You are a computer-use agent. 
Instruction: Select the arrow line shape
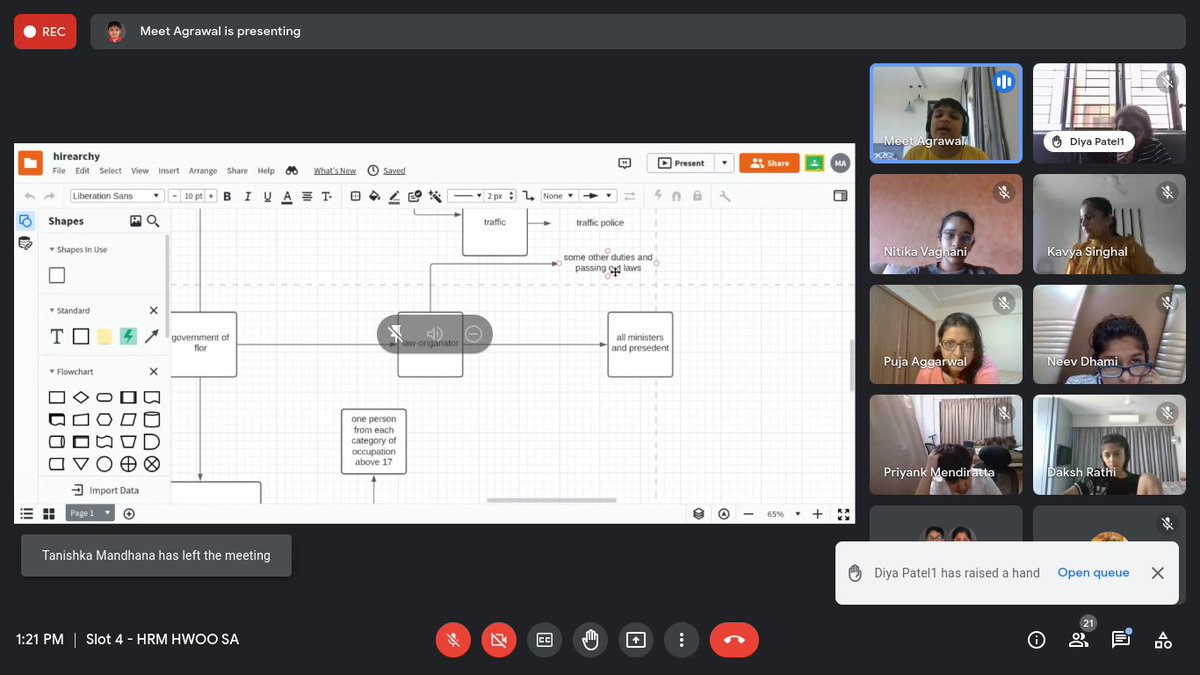pyautogui.click(x=152, y=337)
